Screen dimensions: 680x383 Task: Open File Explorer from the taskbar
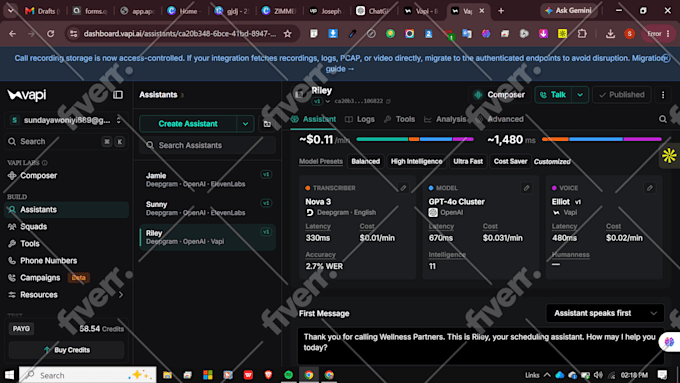point(167,375)
